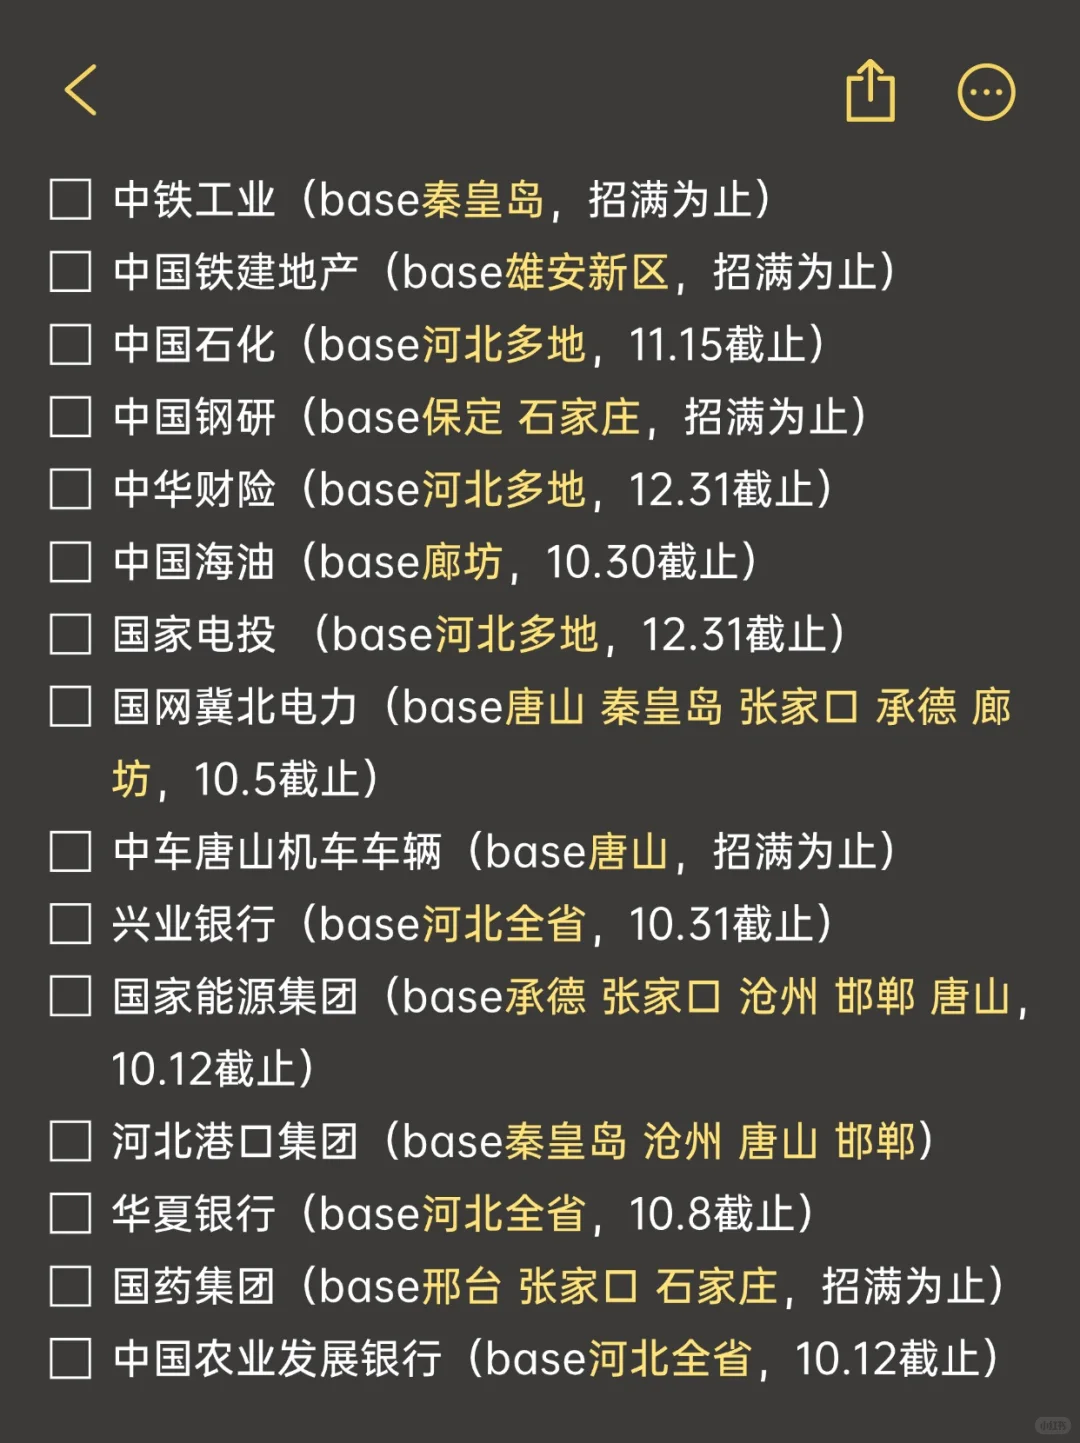Screen dimensions: 1080x1443
Task: Mark the 中国钢研 item as done
Action: click(71, 417)
